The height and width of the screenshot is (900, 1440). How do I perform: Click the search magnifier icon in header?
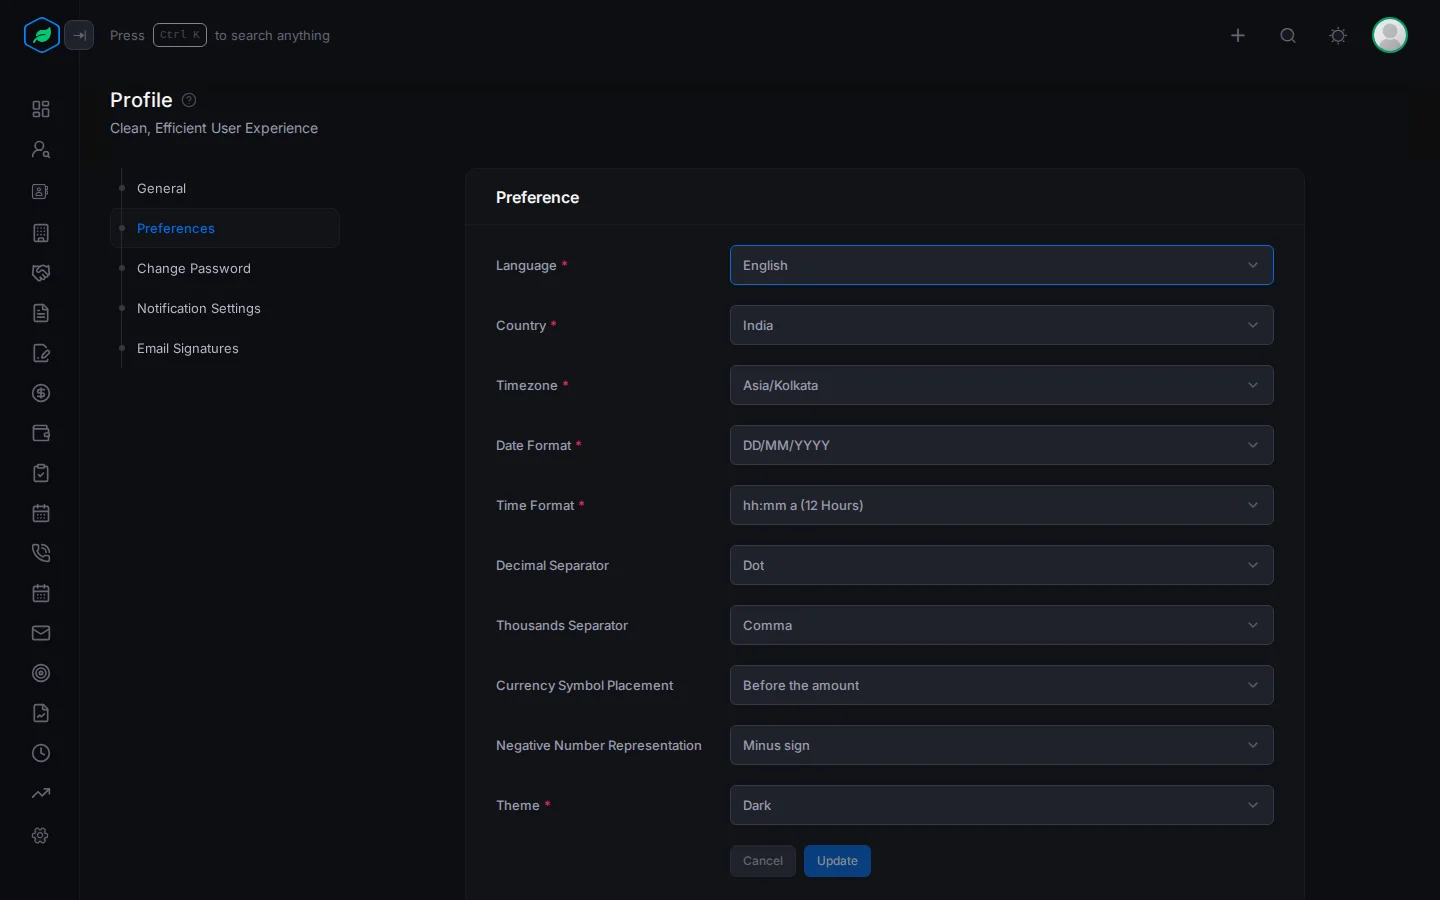click(x=1288, y=35)
